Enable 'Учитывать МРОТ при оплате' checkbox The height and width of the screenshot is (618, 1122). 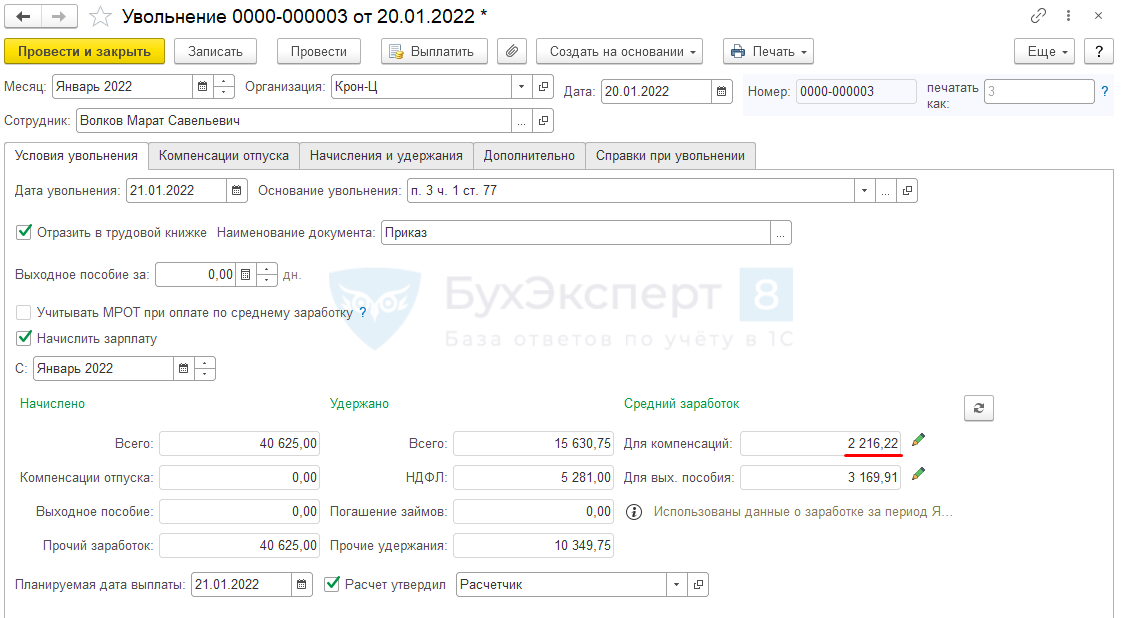pyautogui.click(x=24, y=312)
